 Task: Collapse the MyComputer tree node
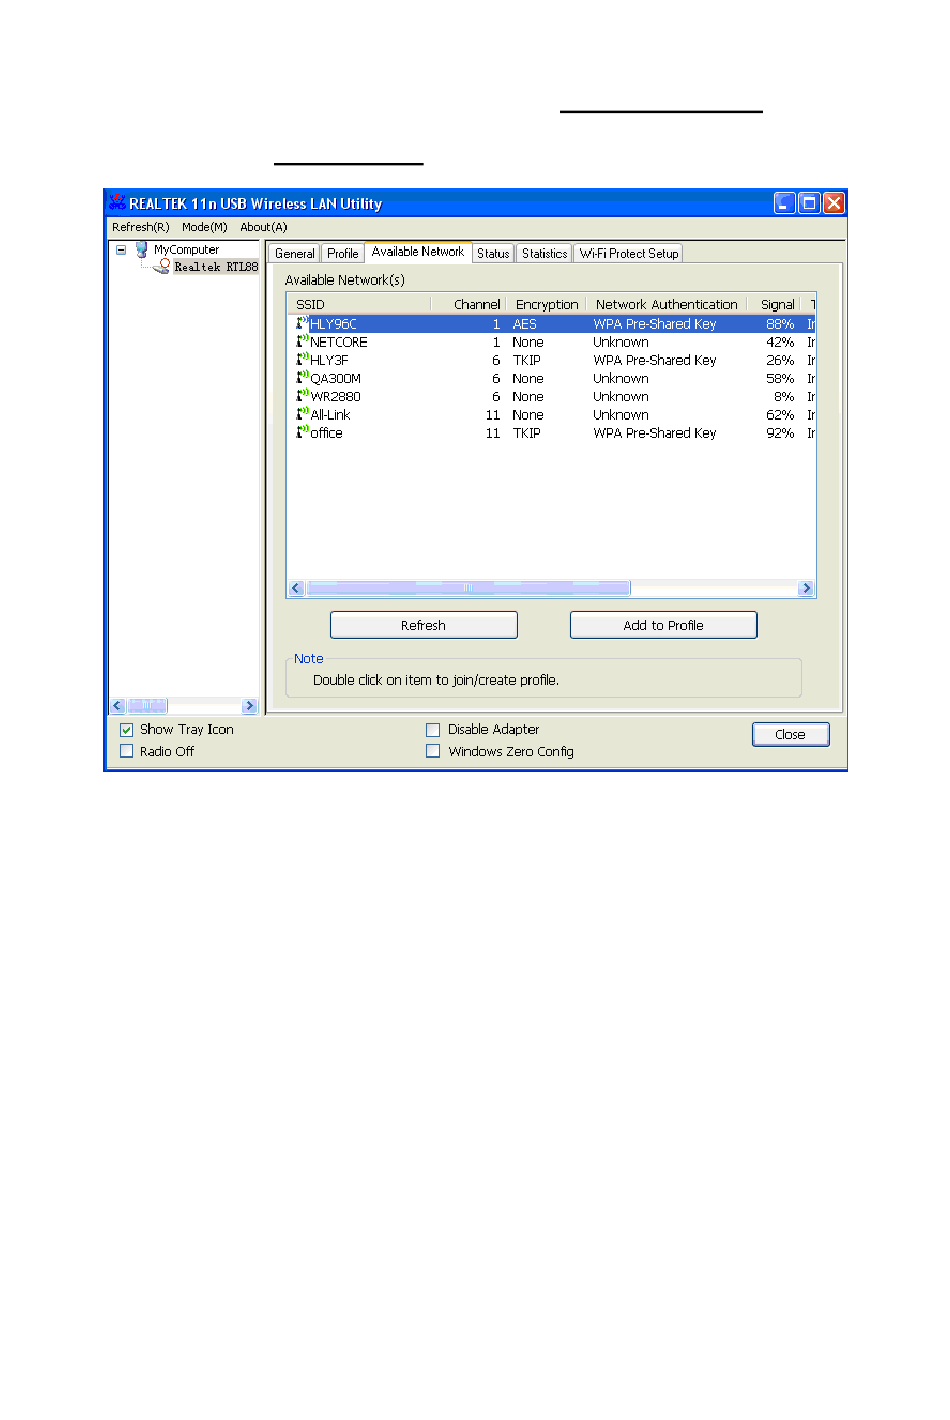pyautogui.click(x=121, y=250)
